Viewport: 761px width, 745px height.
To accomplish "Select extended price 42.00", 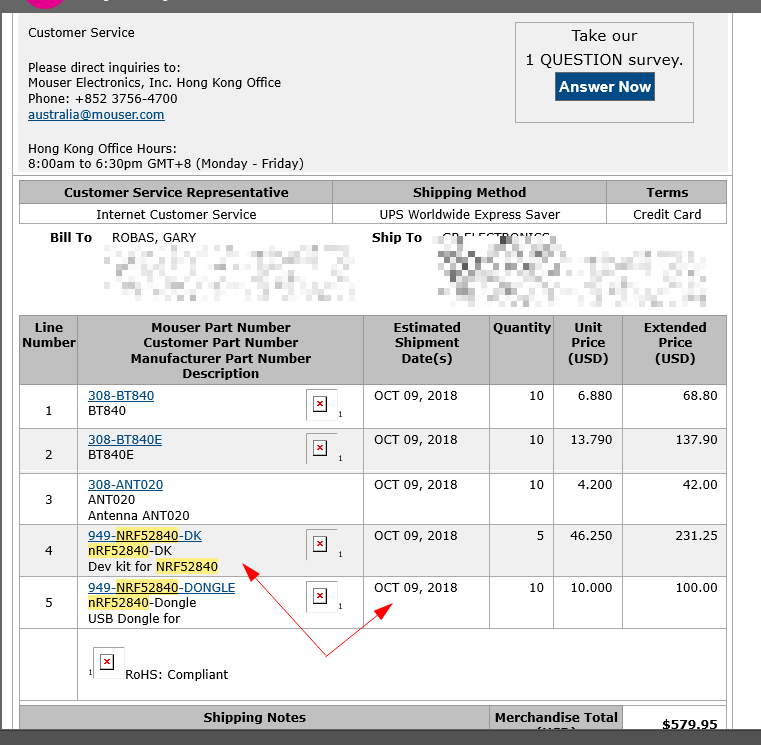I will point(700,485).
